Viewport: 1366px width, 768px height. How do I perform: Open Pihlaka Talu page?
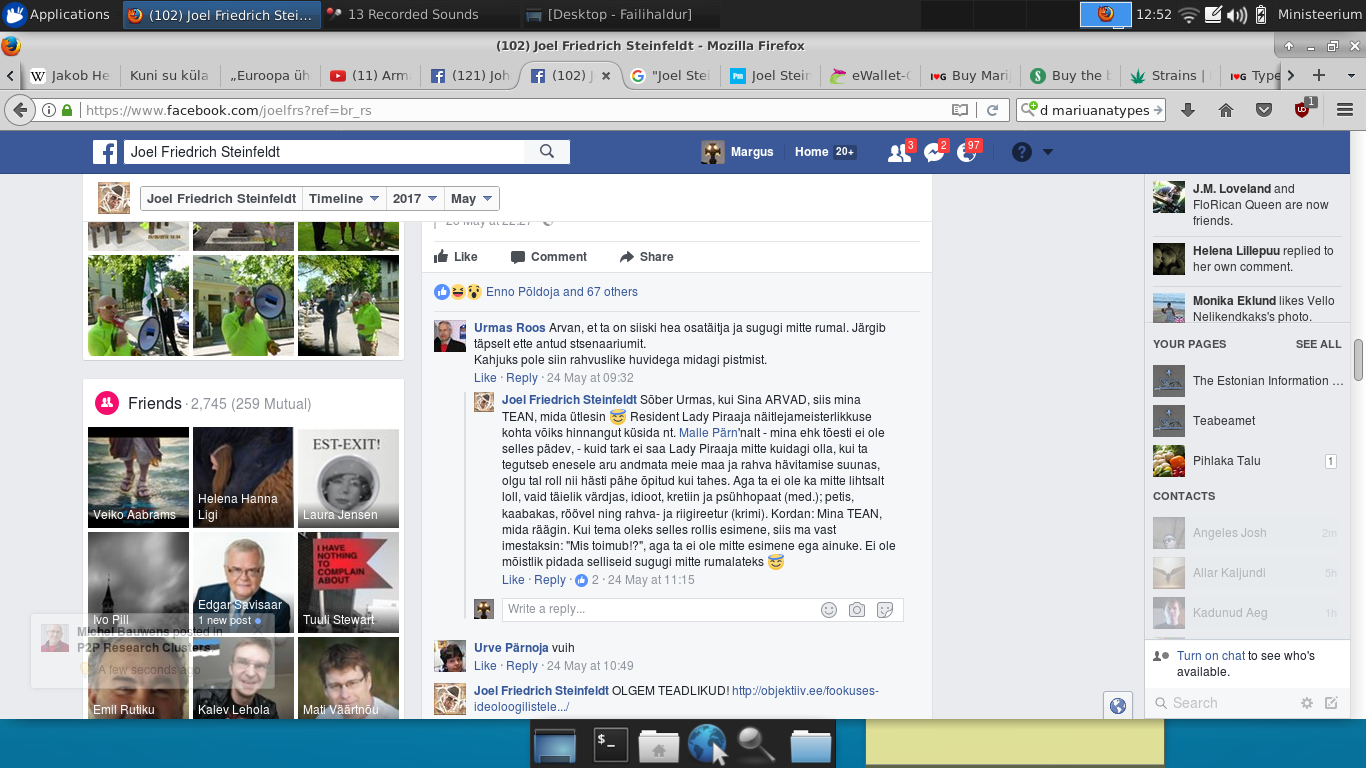coord(1226,461)
